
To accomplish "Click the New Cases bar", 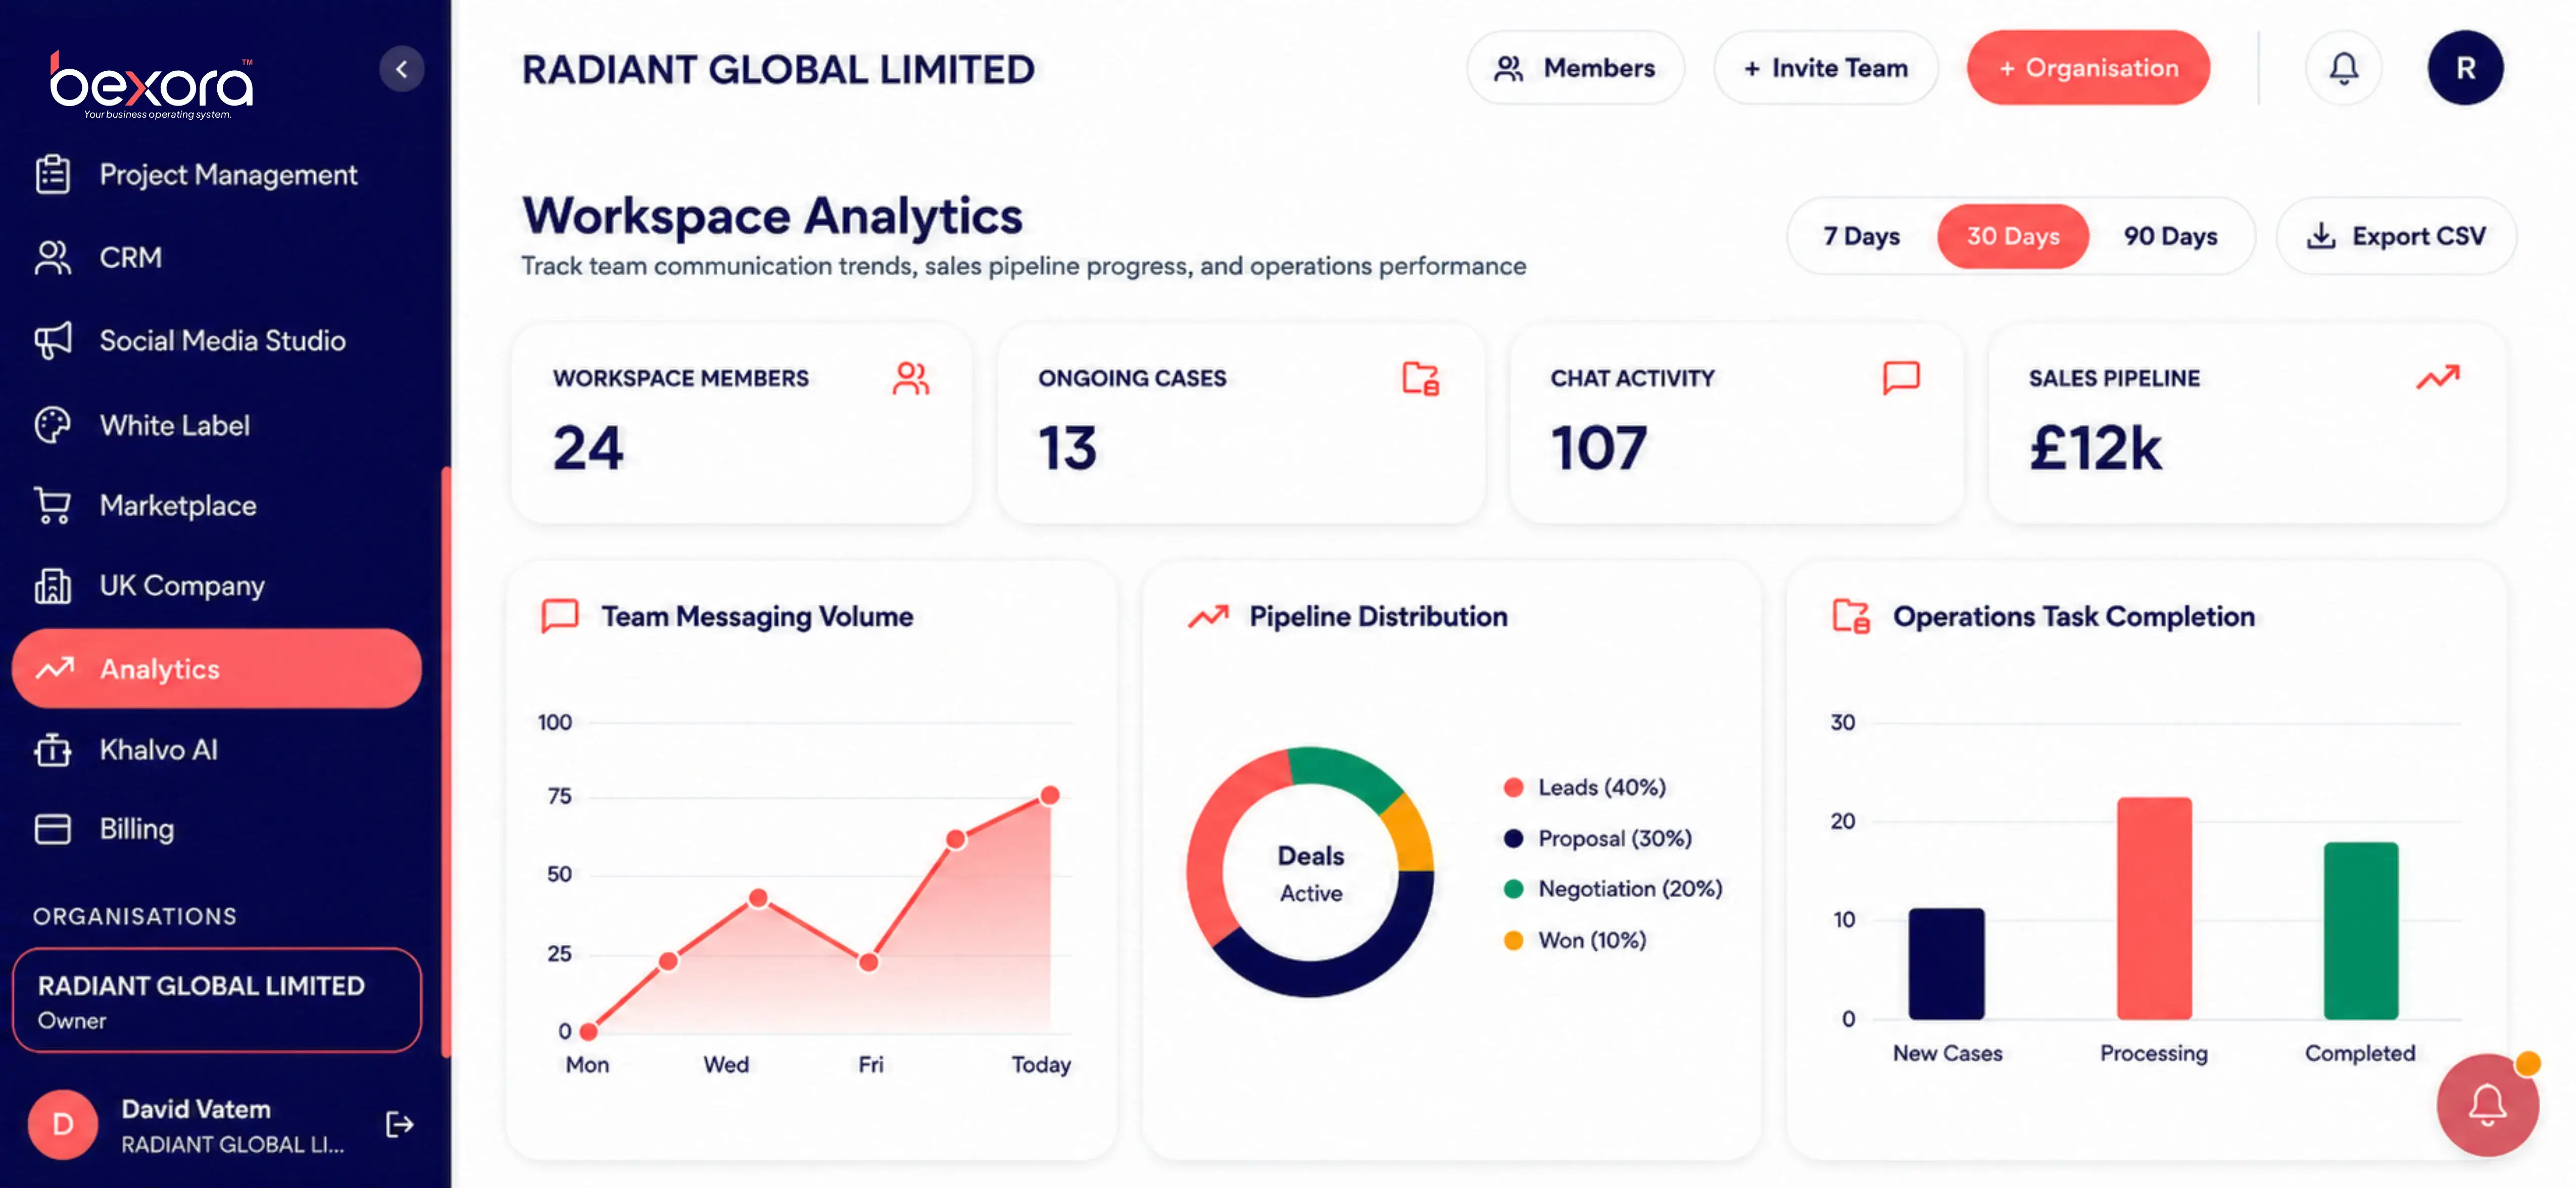I will pos(1946,964).
